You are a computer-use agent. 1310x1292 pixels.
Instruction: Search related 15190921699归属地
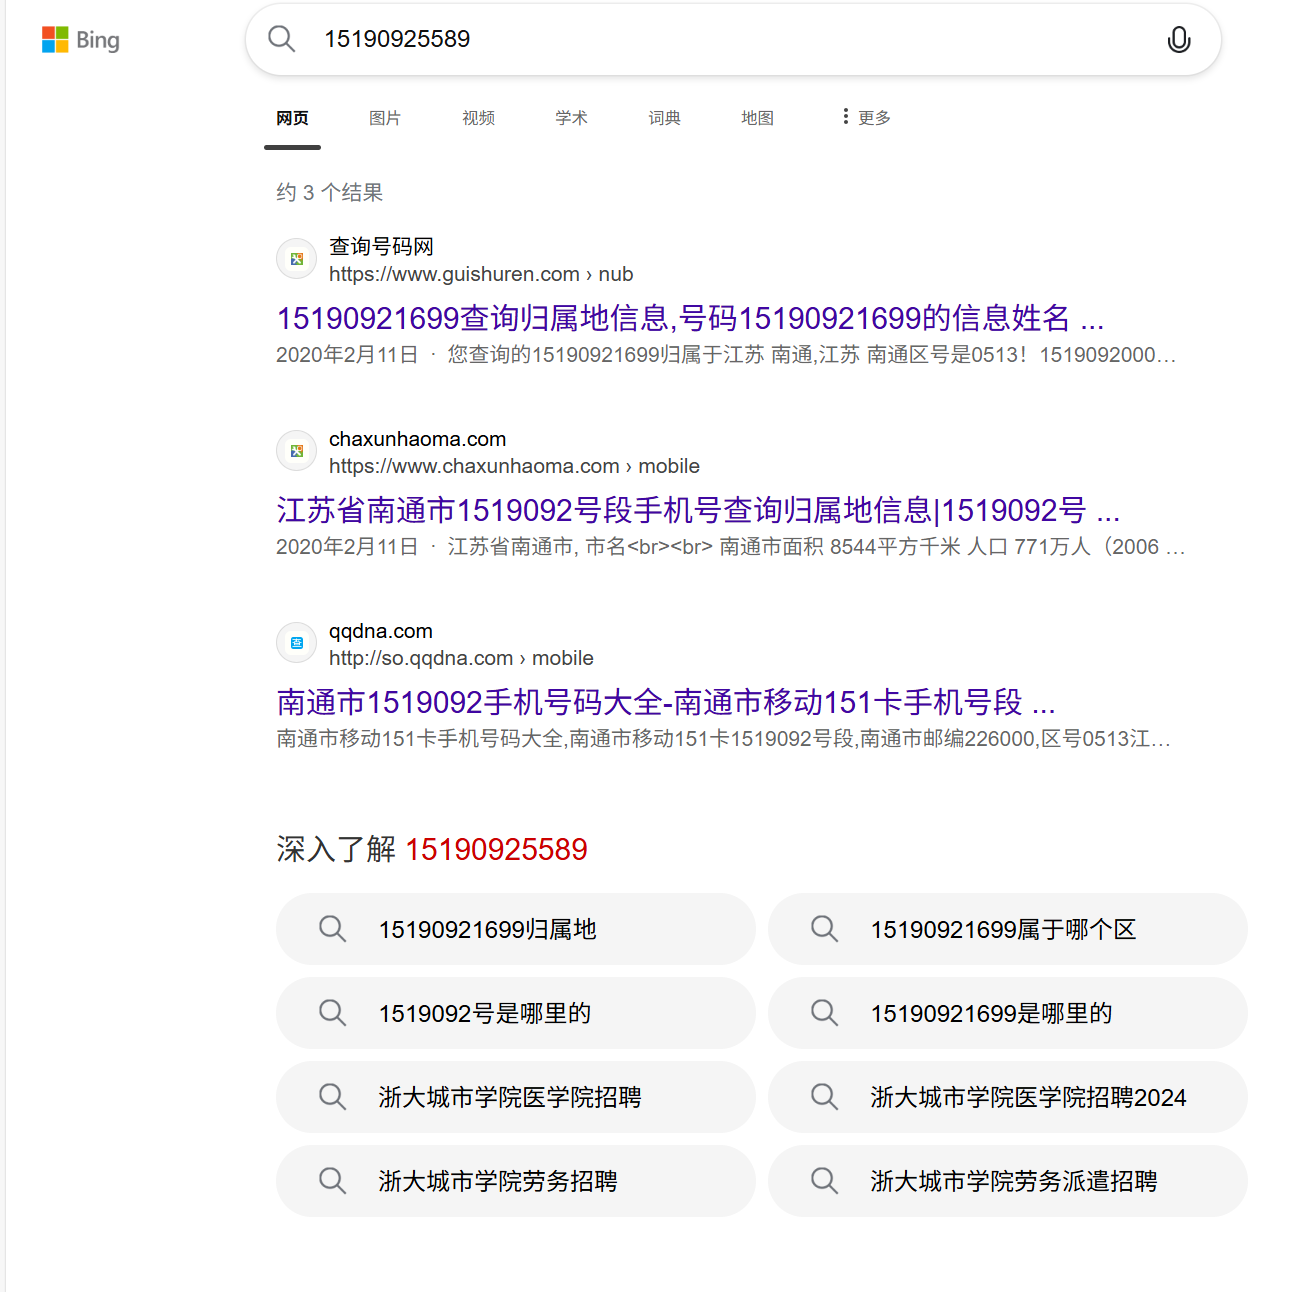pos(516,929)
